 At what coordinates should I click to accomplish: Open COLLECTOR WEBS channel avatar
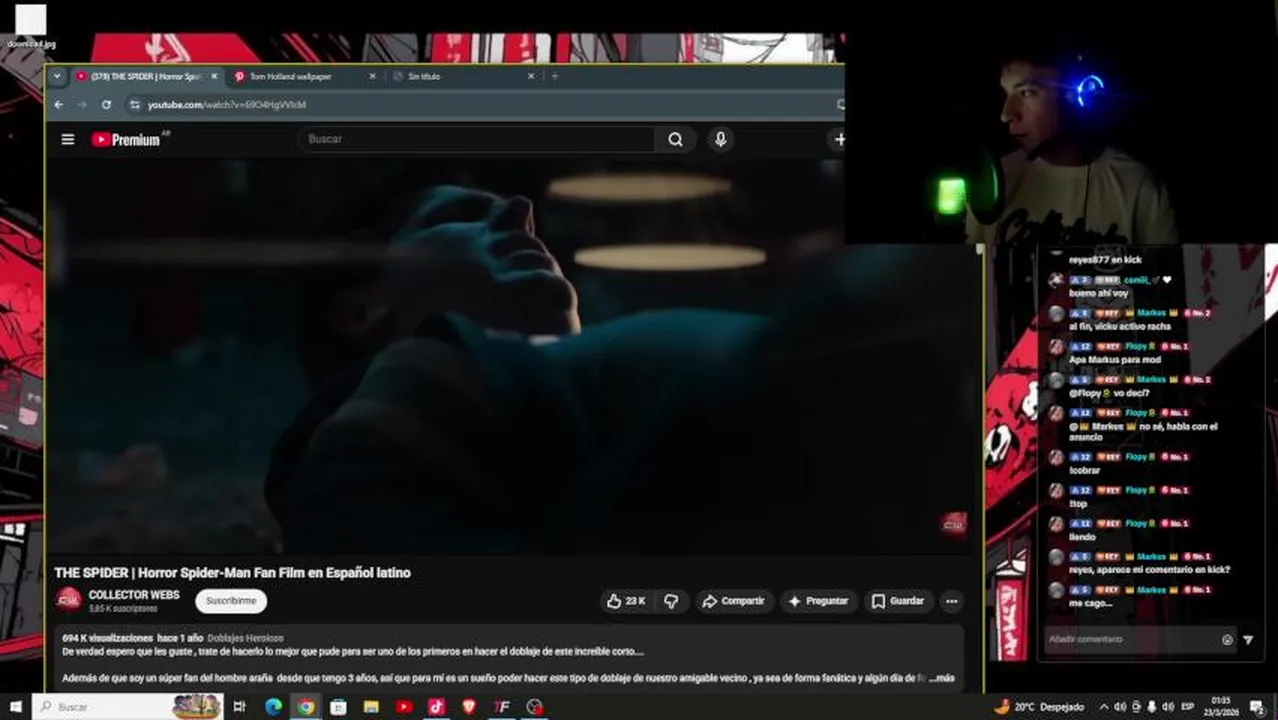(x=68, y=600)
